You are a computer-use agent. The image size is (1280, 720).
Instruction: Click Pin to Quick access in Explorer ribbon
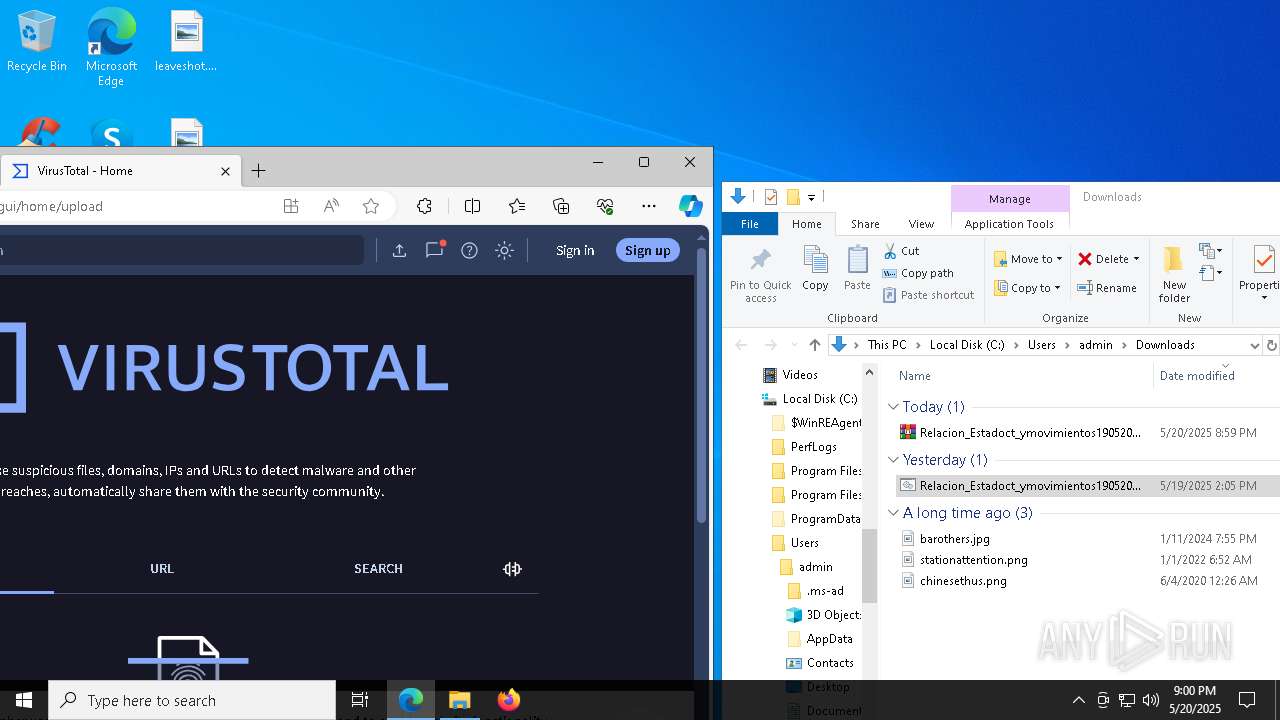click(x=760, y=275)
